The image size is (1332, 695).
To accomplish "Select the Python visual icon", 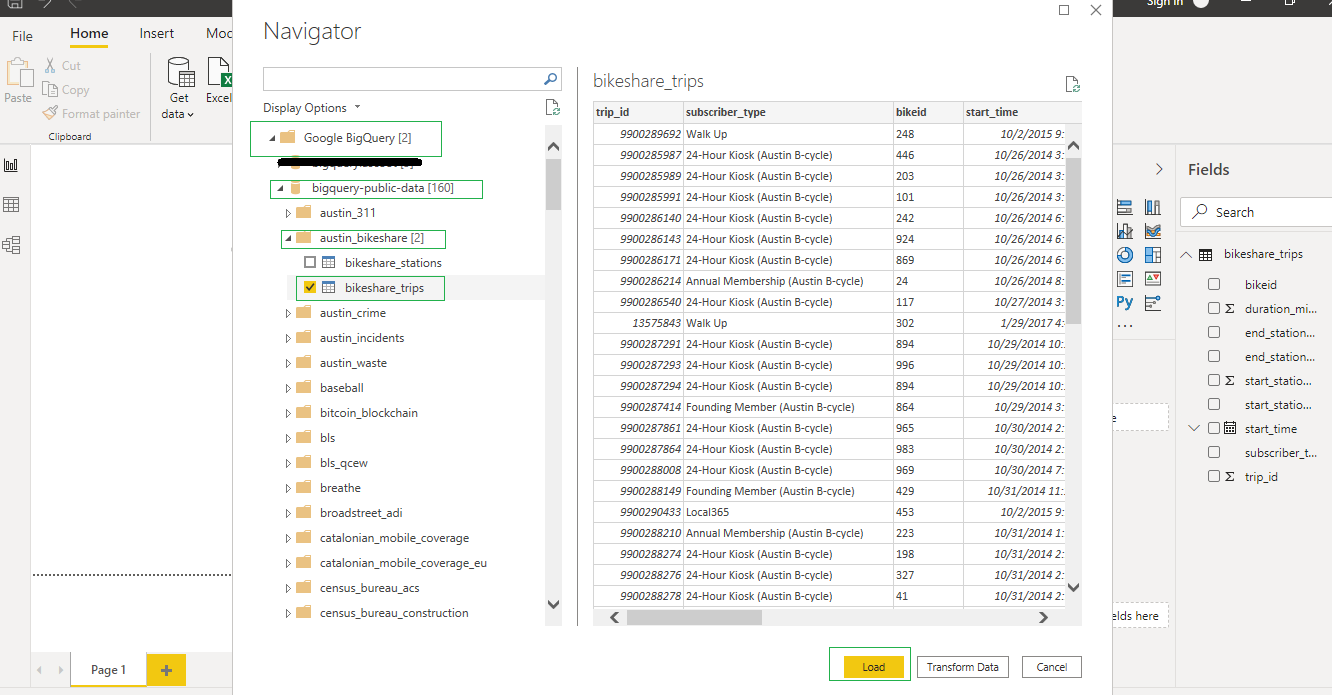I will point(1125,303).
